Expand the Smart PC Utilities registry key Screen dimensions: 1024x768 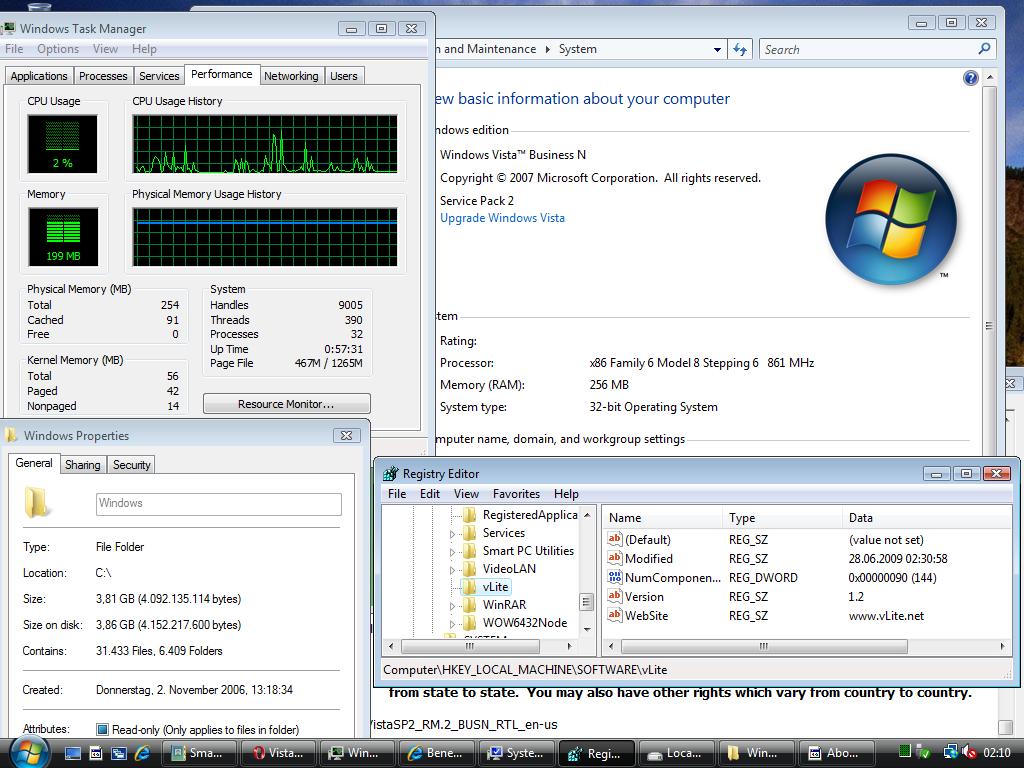[x=451, y=552]
